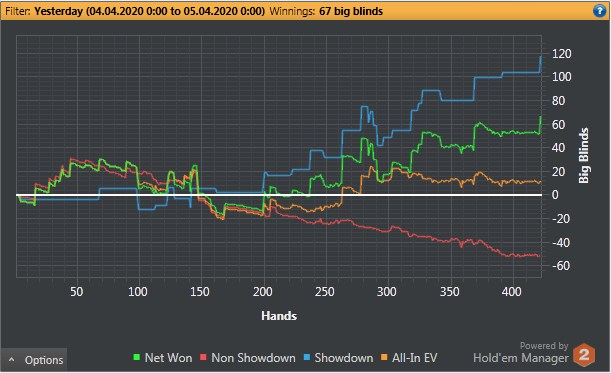Click the 200 label on hands axis
The width and height of the screenshot is (611, 373).
pos(263,292)
